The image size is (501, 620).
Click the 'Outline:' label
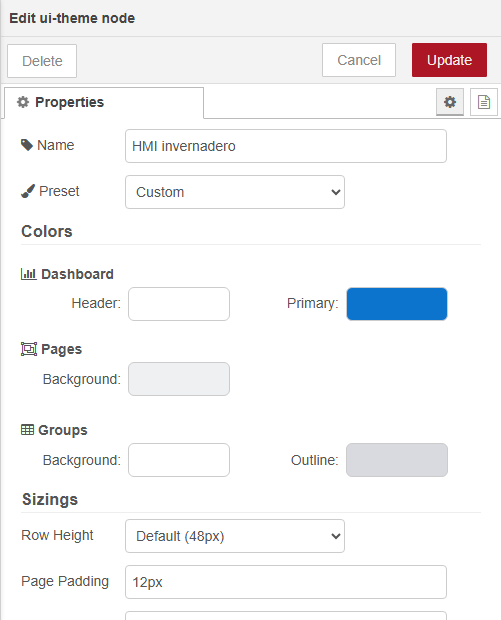[315, 460]
